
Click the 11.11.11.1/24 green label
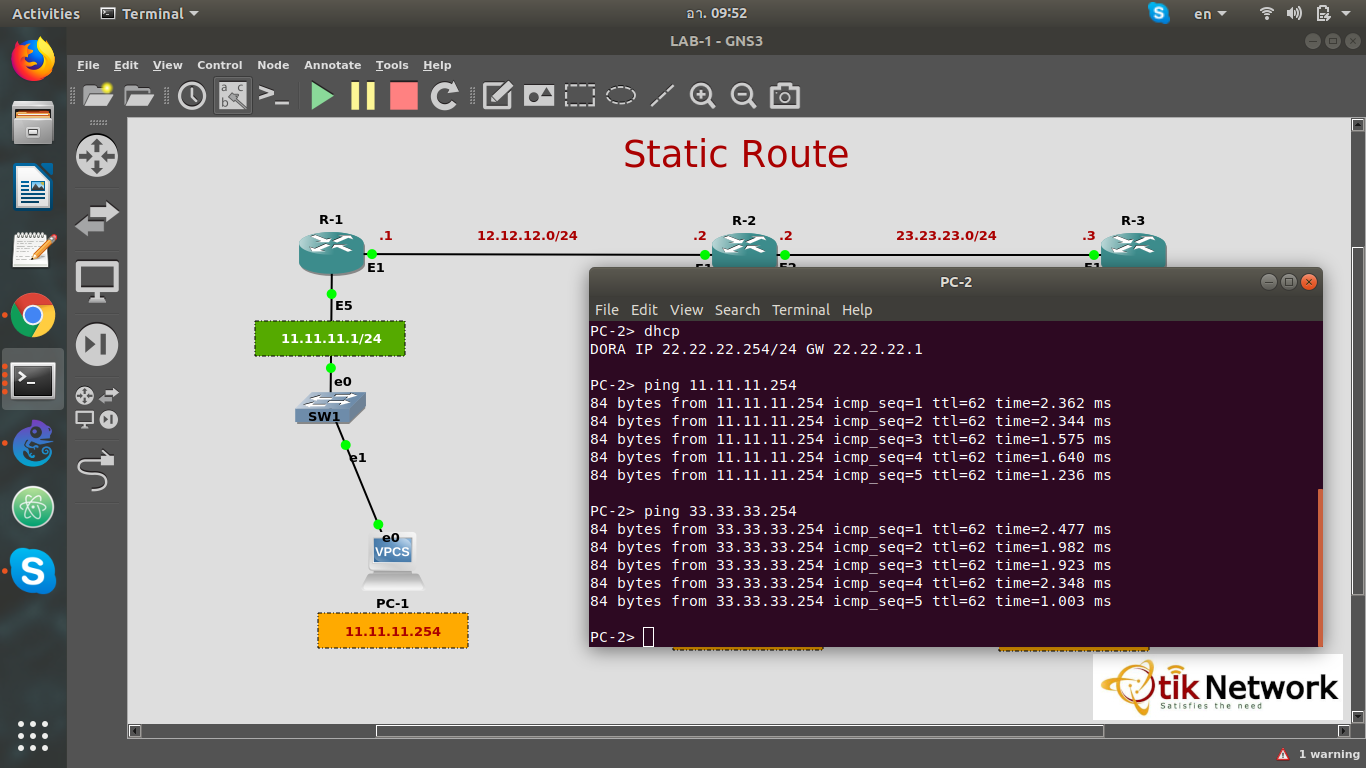click(x=331, y=339)
